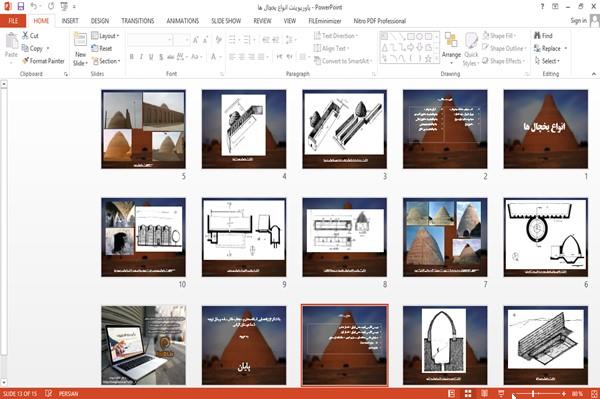Click Center paragraph alignment icon

tap(242, 57)
